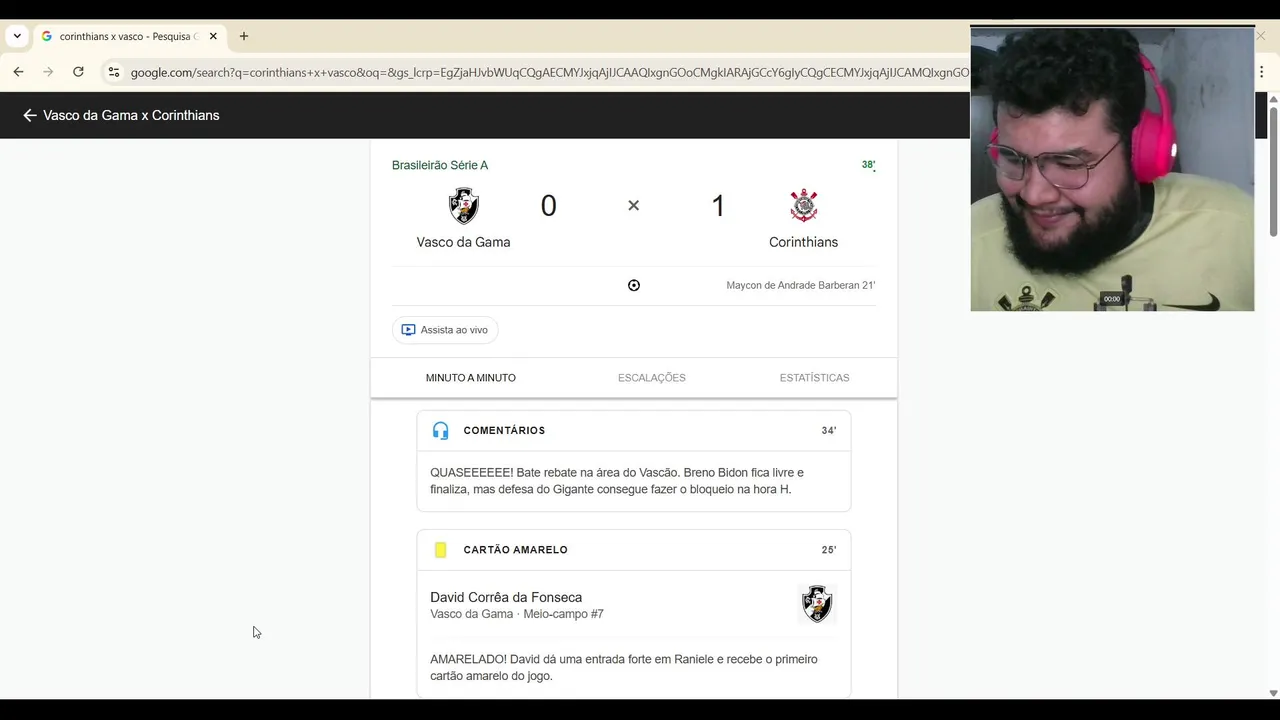Switch to ESTATÍSTICAS tab
This screenshot has height=720, width=1280.
point(814,378)
